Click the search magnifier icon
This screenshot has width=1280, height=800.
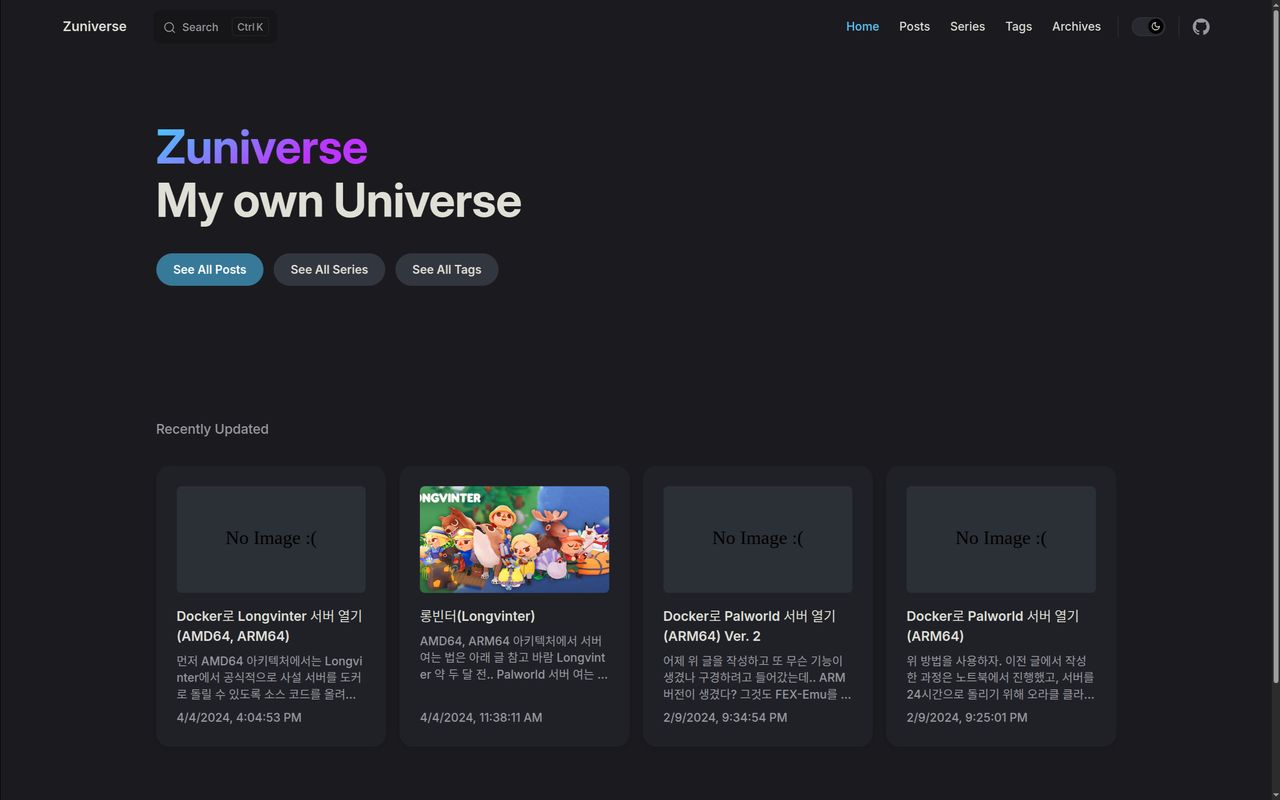tap(169, 28)
